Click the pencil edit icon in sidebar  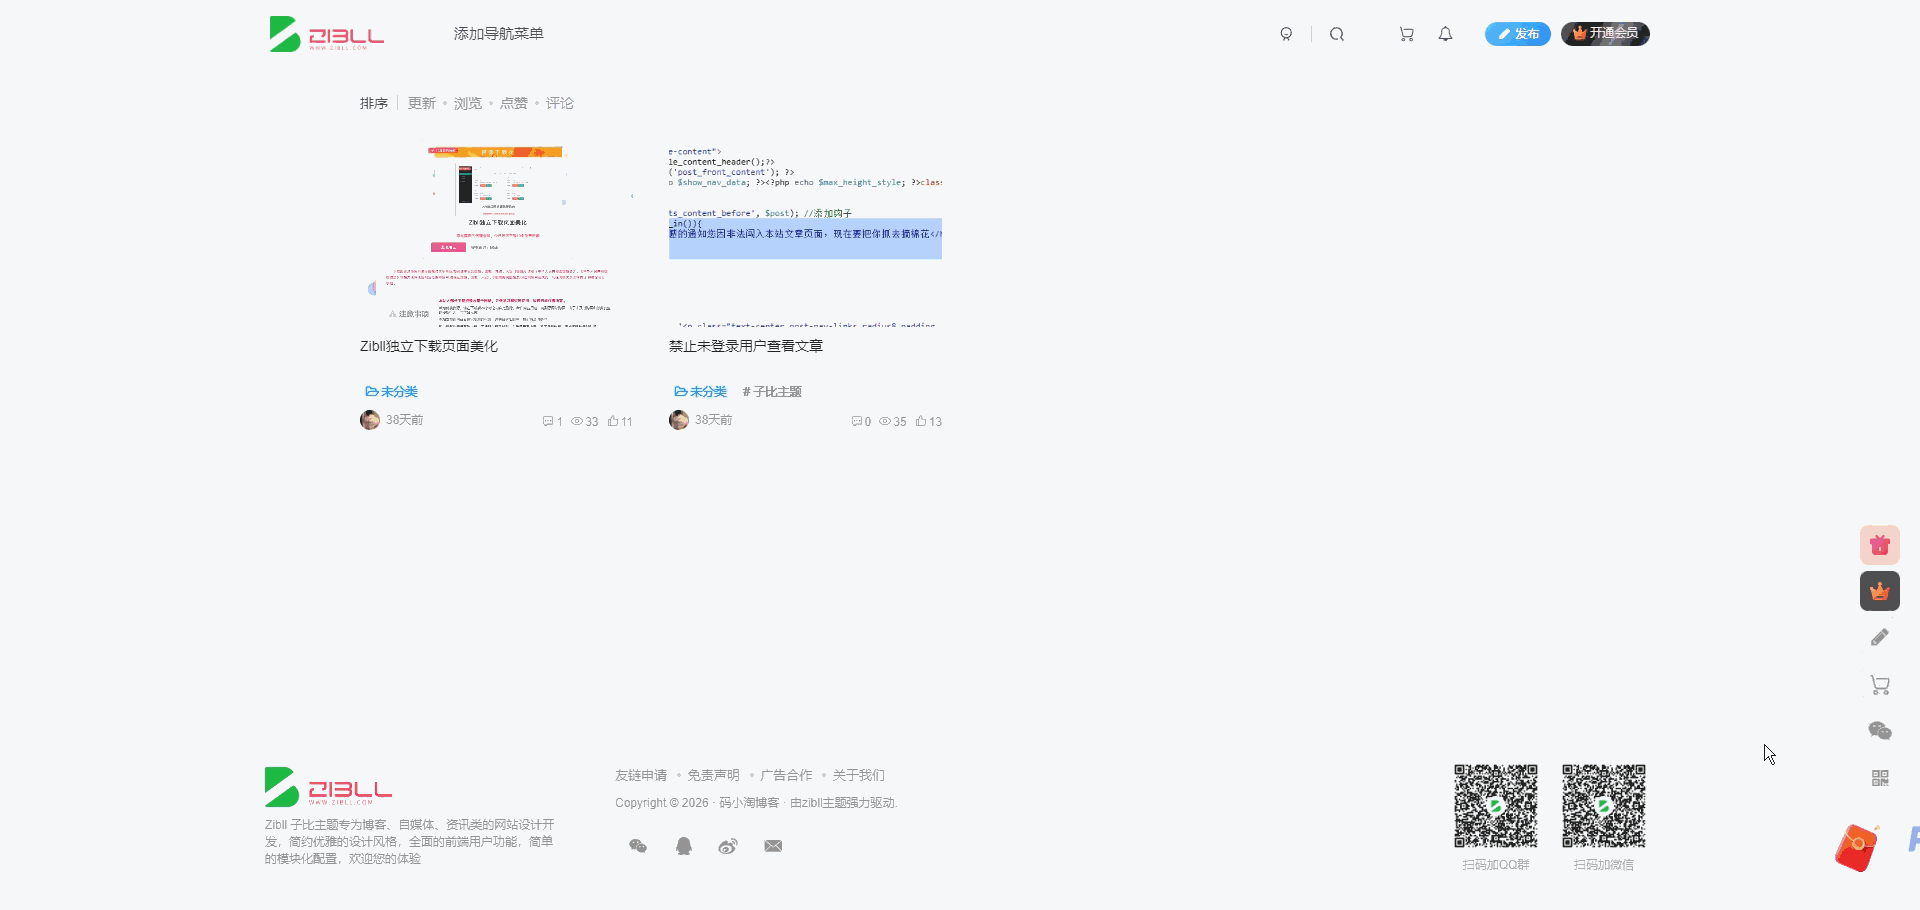coord(1880,637)
